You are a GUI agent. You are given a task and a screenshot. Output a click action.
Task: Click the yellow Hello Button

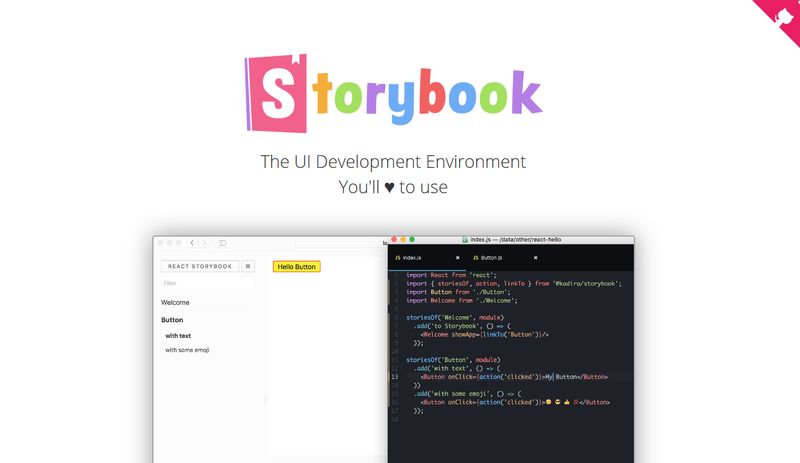coord(296,267)
